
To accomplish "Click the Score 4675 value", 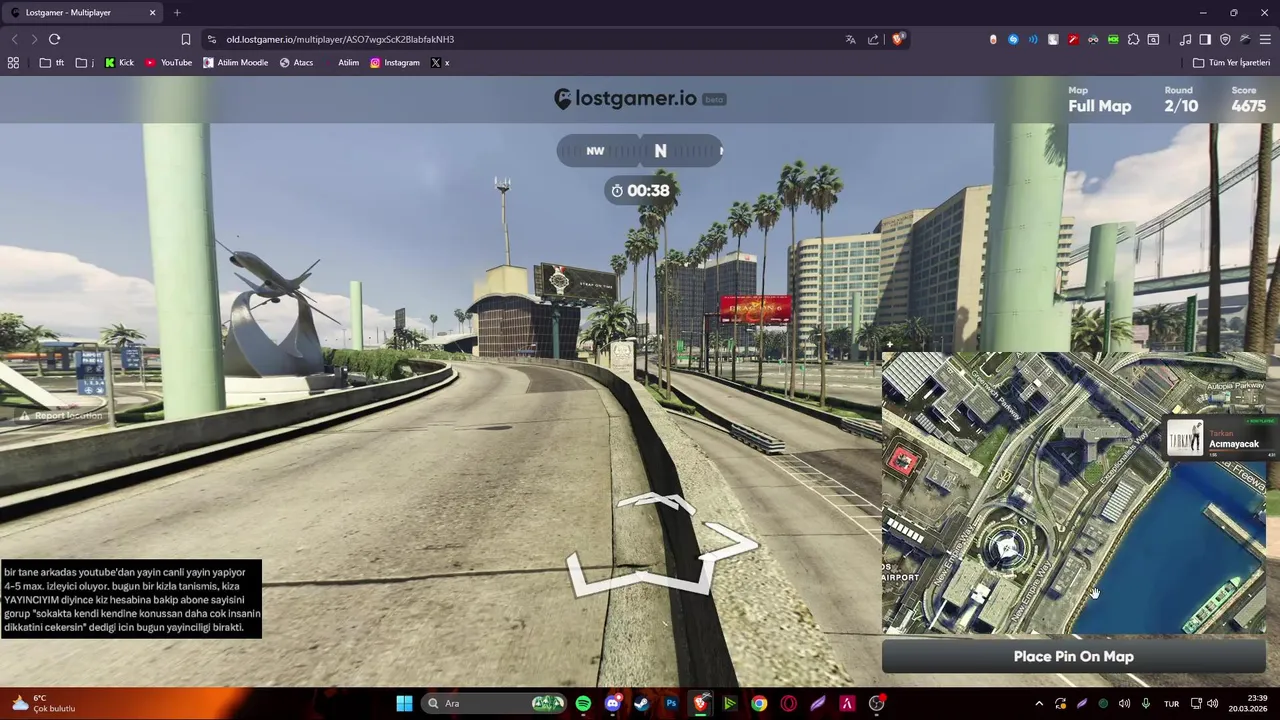I will coord(1248,106).
